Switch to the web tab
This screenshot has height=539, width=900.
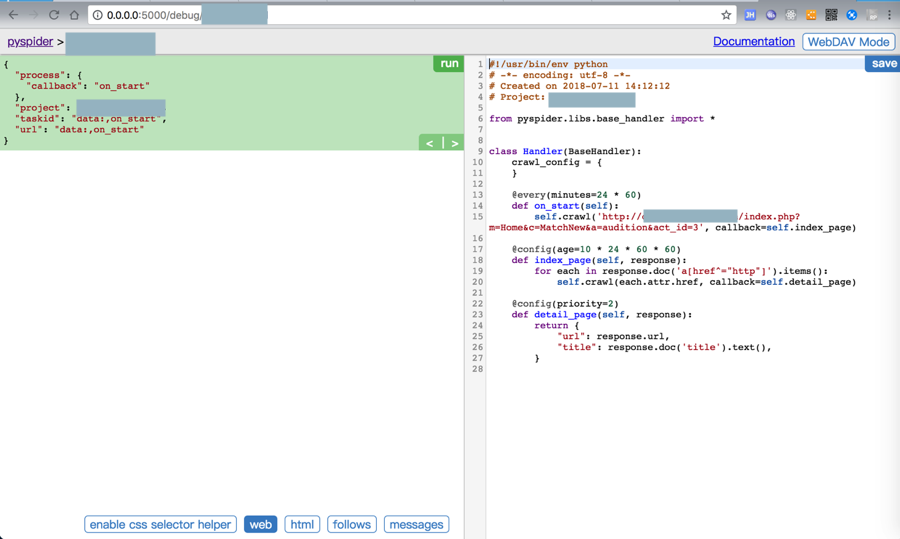(261, 524)
